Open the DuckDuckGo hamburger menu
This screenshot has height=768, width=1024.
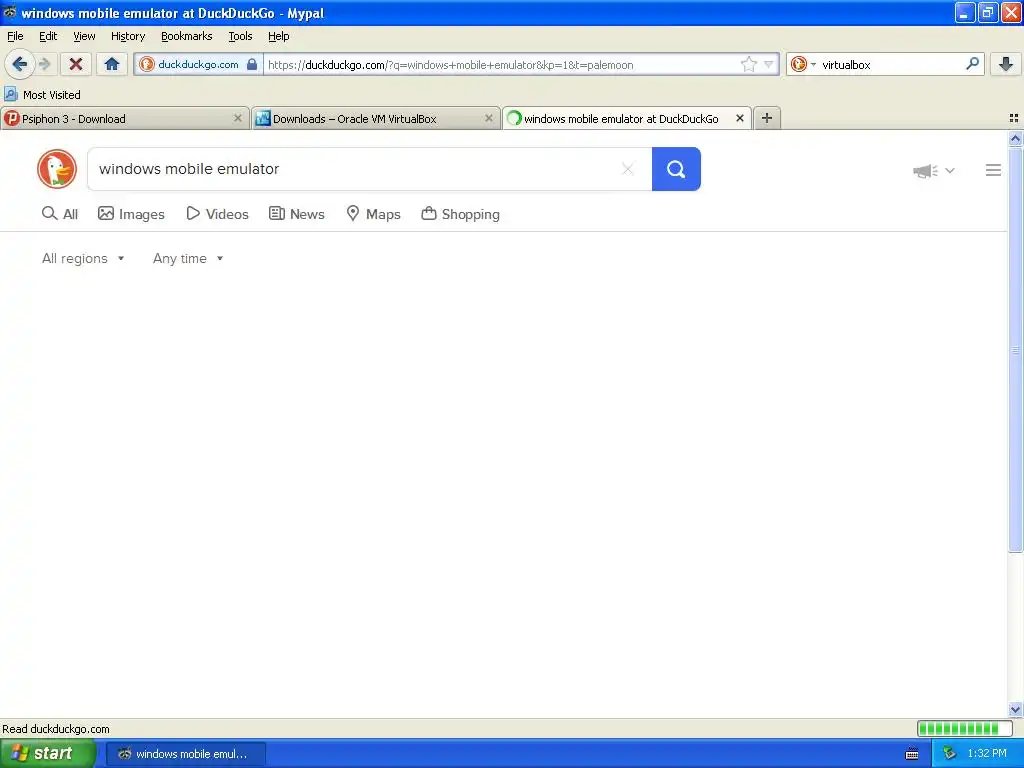point(993,170)
